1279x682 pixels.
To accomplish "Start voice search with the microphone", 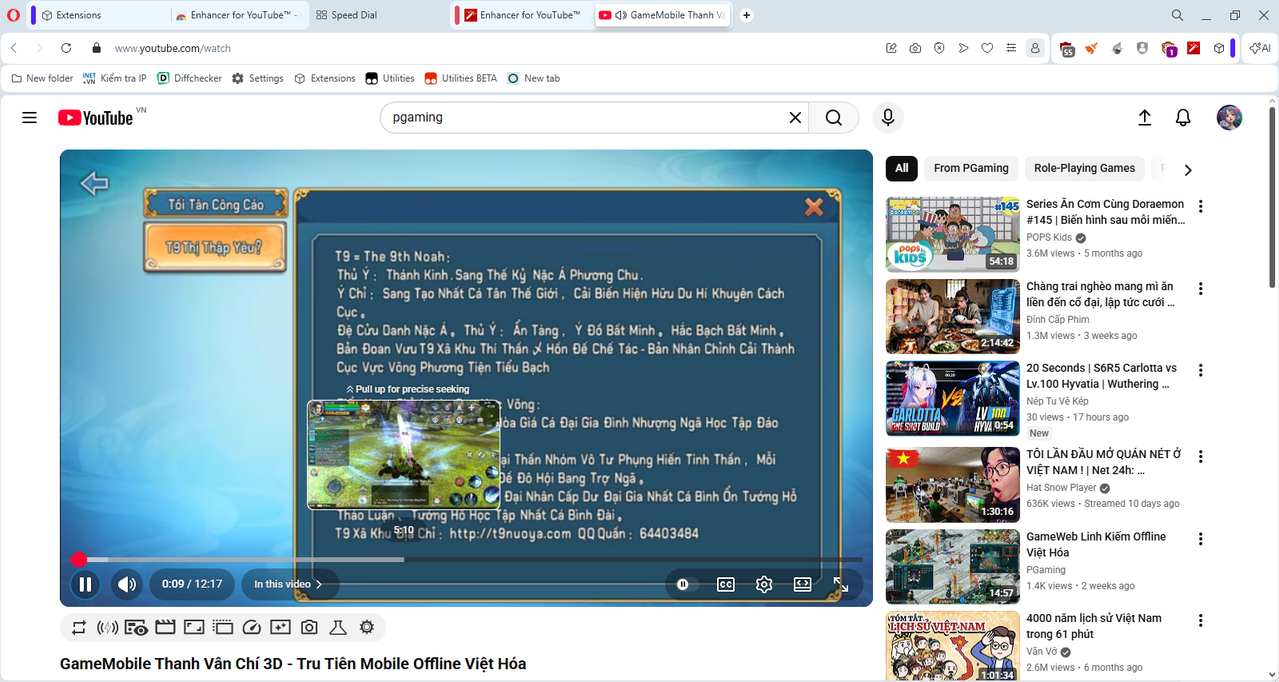I will point(887,117).
